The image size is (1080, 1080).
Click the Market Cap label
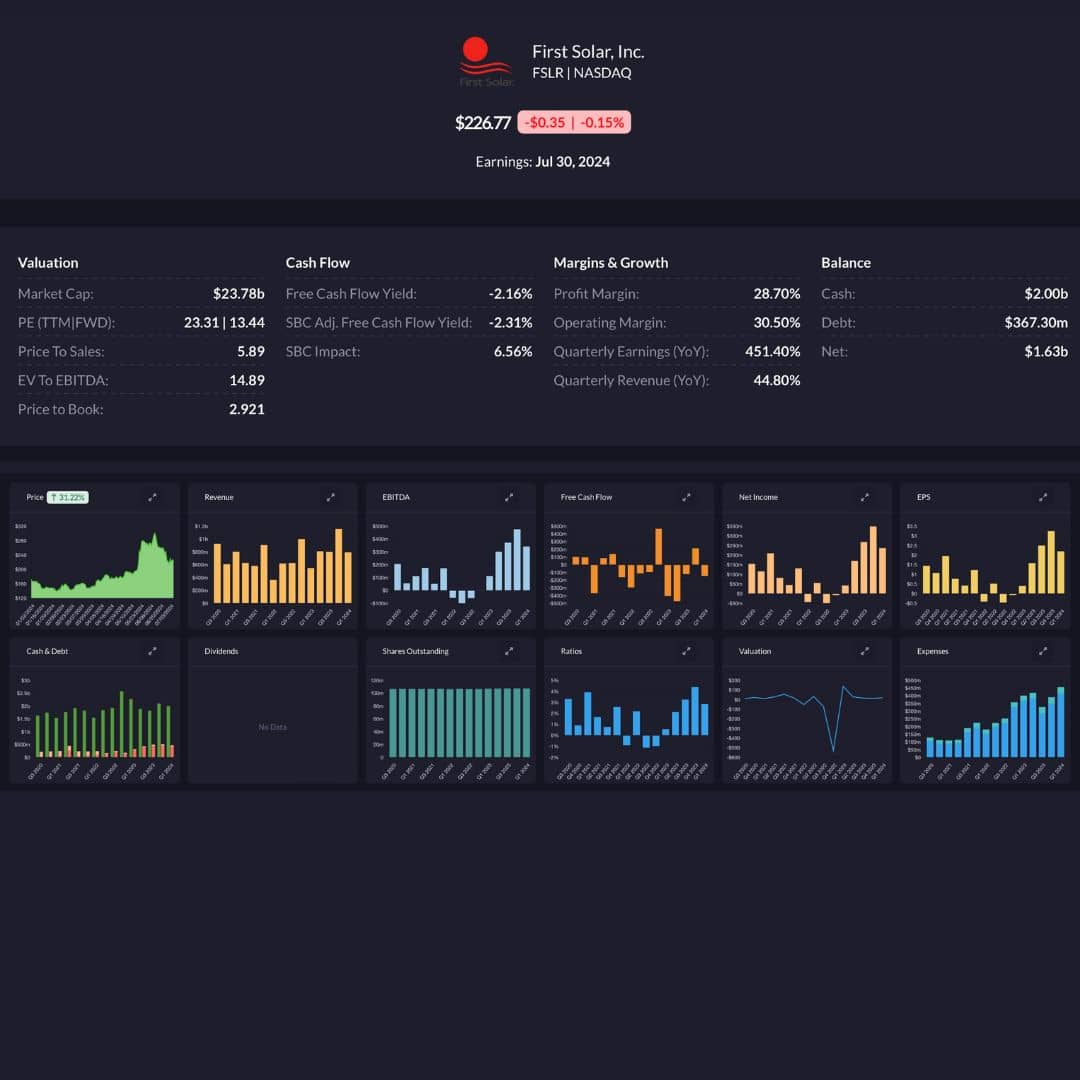click(x=56, y=293)
